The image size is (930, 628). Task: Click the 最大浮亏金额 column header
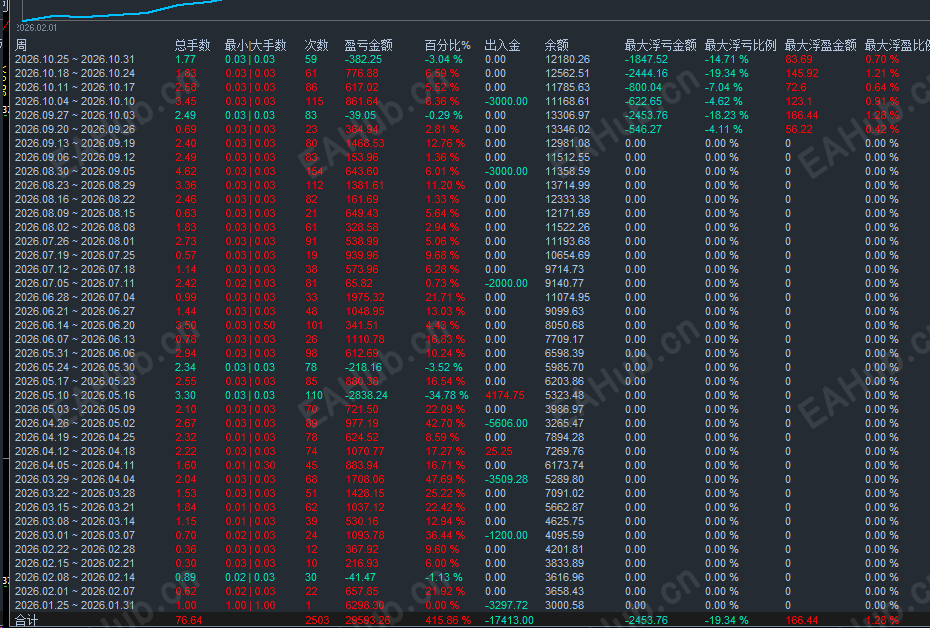pyautogui.click(x=660, y=45)
